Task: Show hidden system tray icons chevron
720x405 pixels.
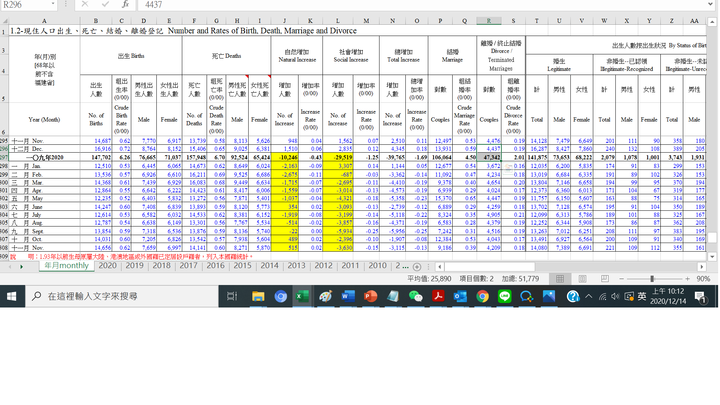Action: pos(588,297)
